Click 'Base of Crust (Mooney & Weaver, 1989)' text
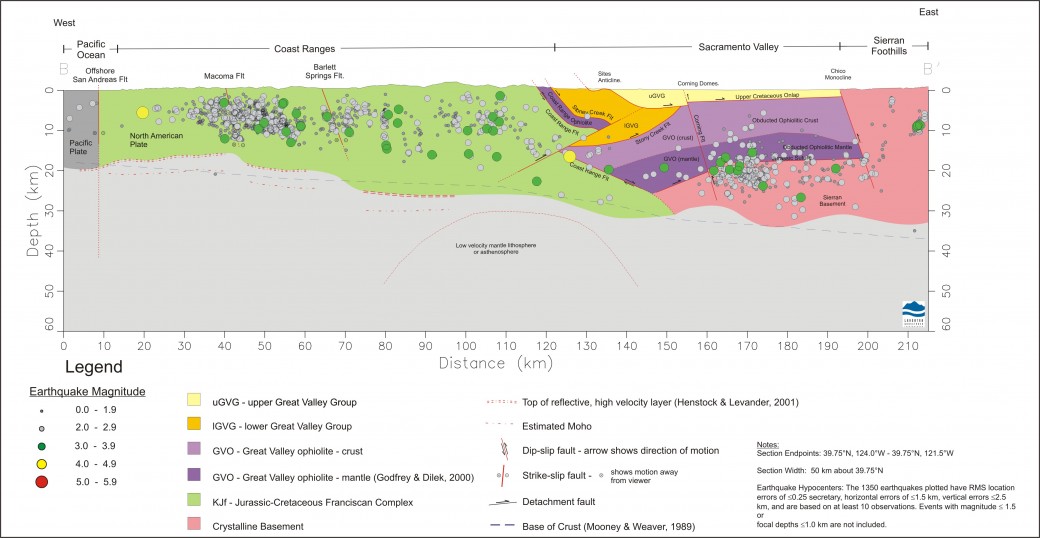Image resolution: width=1040 pixels, height=538 pixels. [608, 527]
